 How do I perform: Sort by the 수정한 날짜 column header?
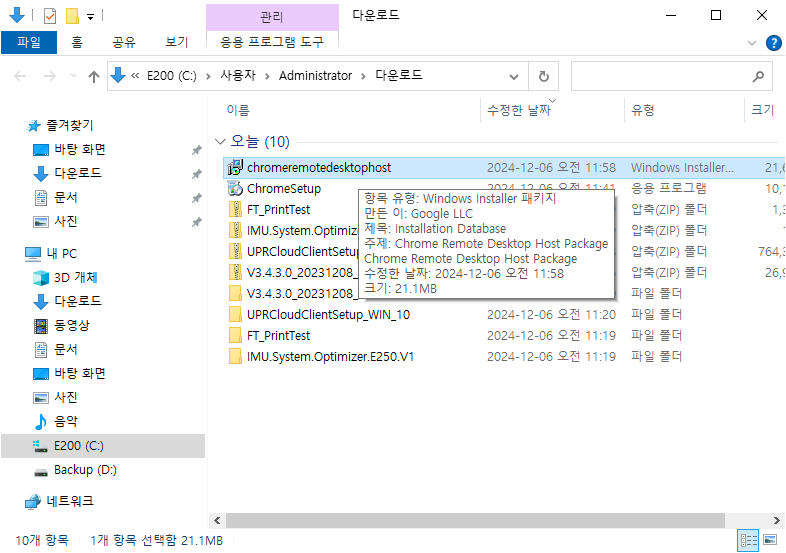click(x=519, y=110)
